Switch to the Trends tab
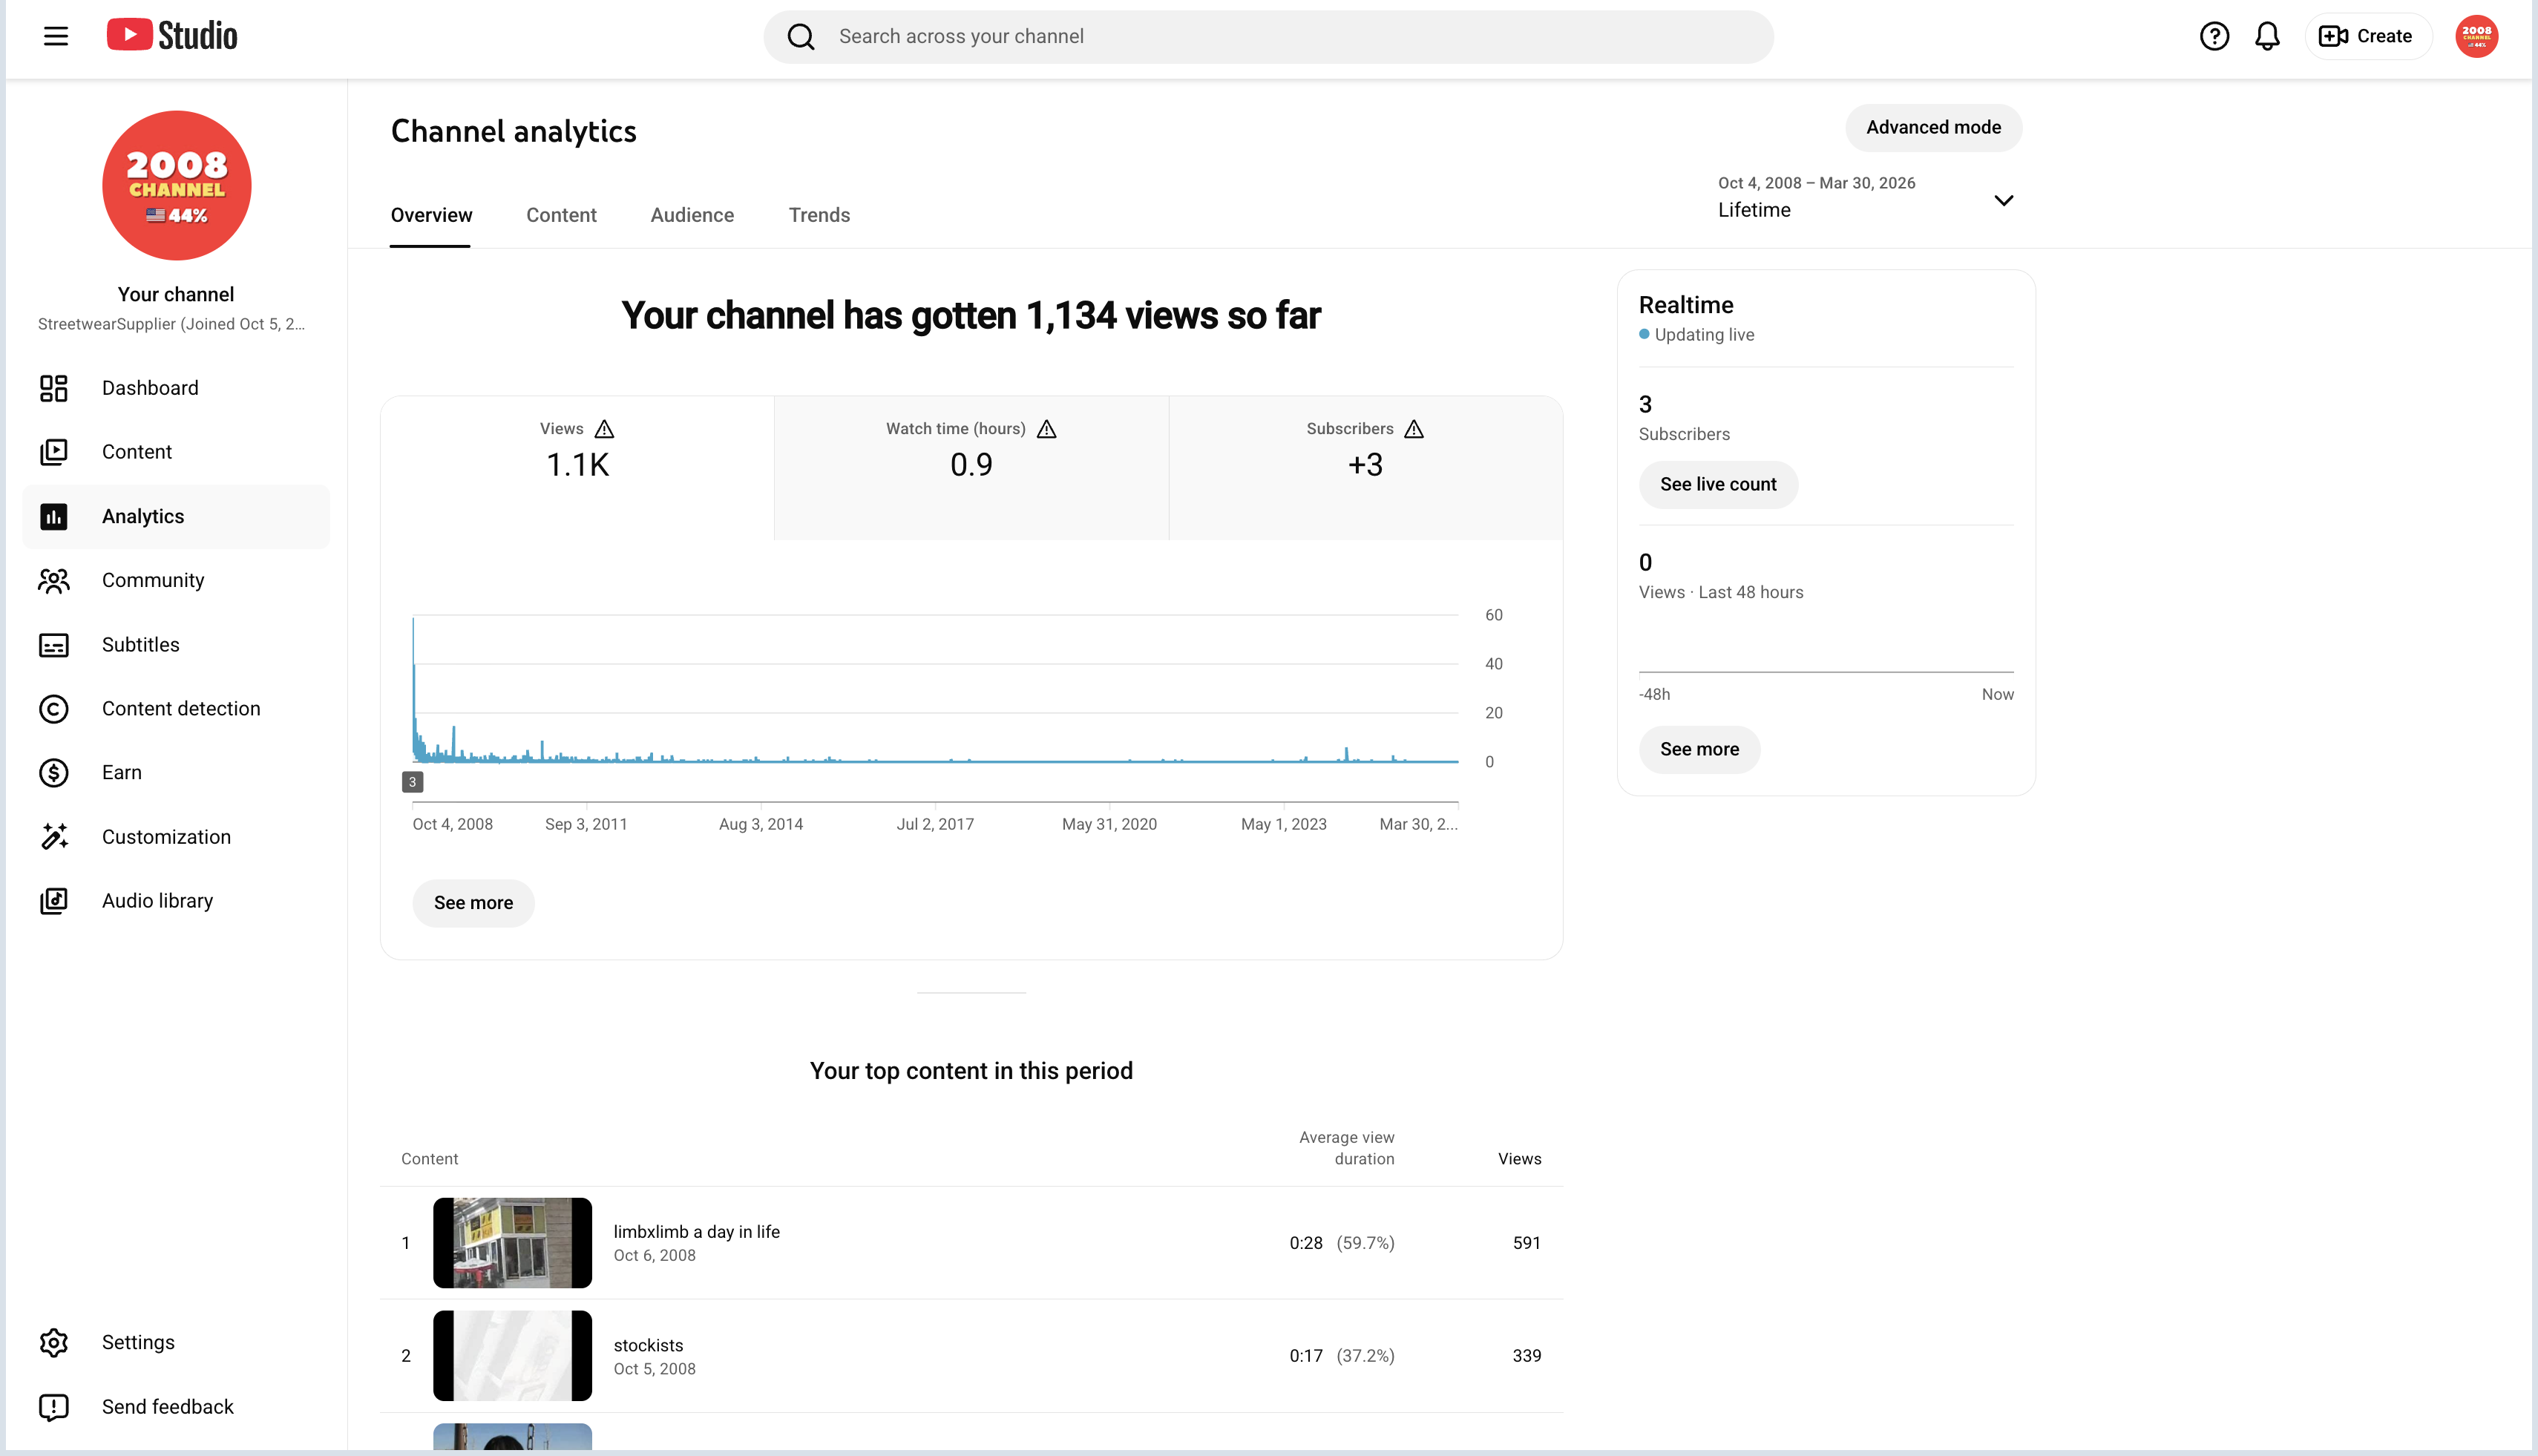2538x1456 pixels. [x=819, y=215]
